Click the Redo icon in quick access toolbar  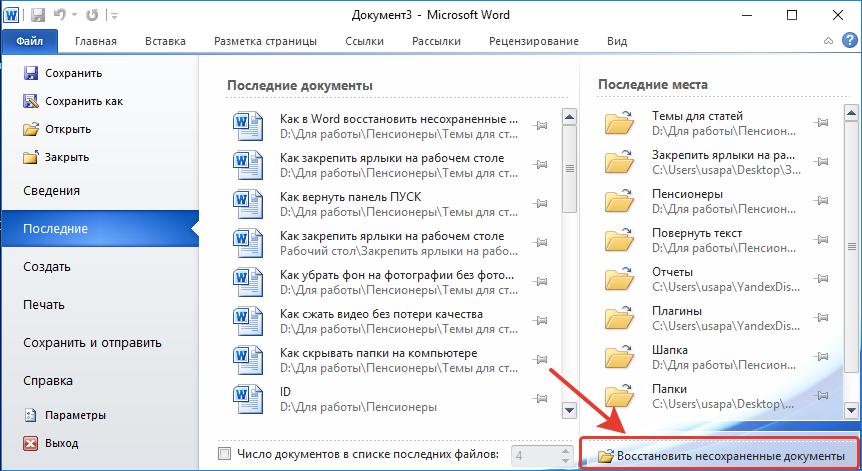pos(93,15)
